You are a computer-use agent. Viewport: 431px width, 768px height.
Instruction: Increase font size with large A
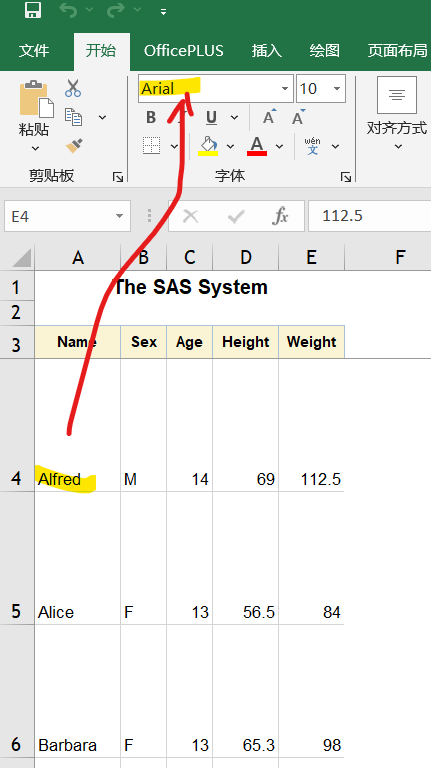click(268, 117)
